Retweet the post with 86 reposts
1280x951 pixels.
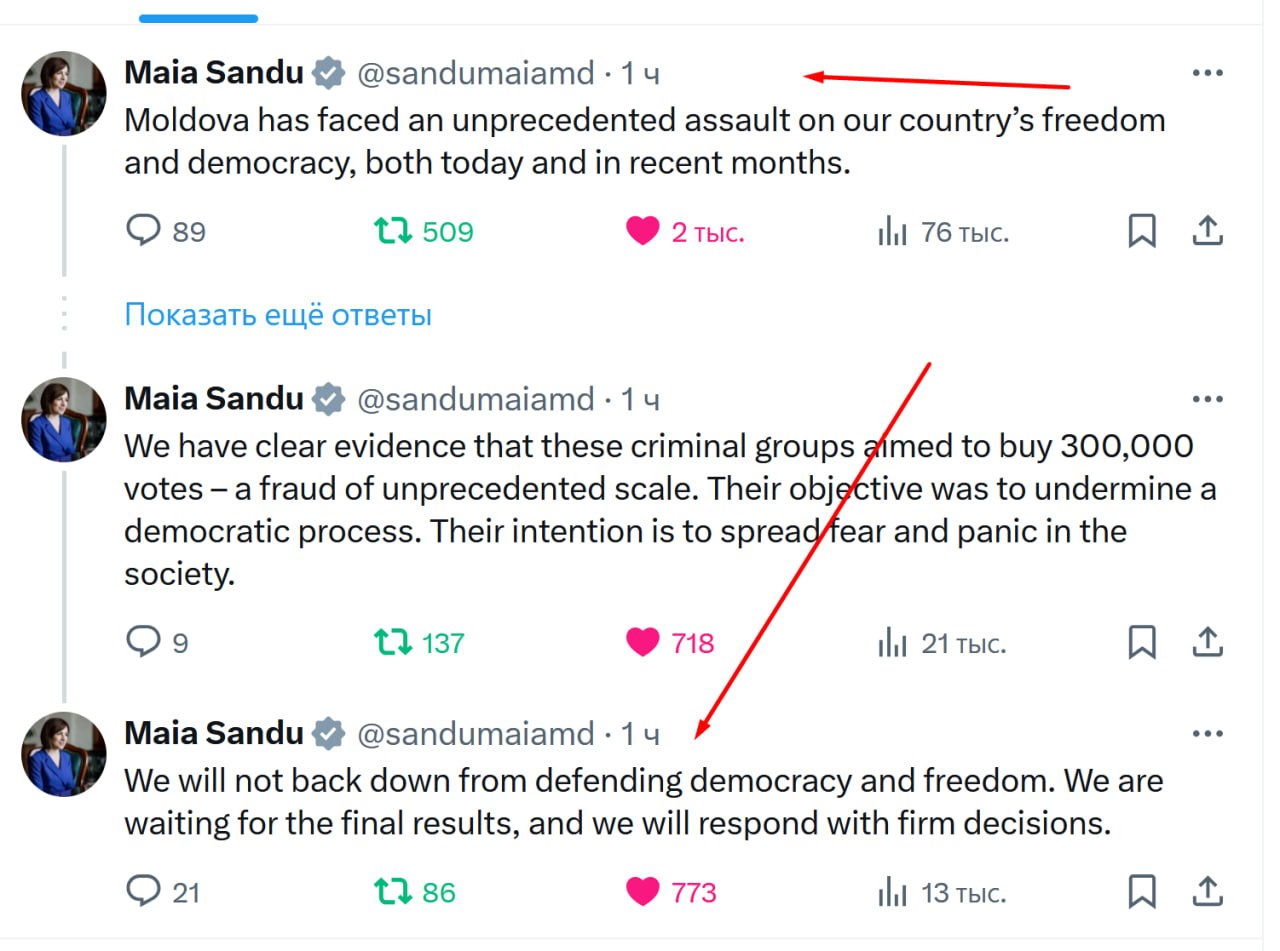pos(393,891)
